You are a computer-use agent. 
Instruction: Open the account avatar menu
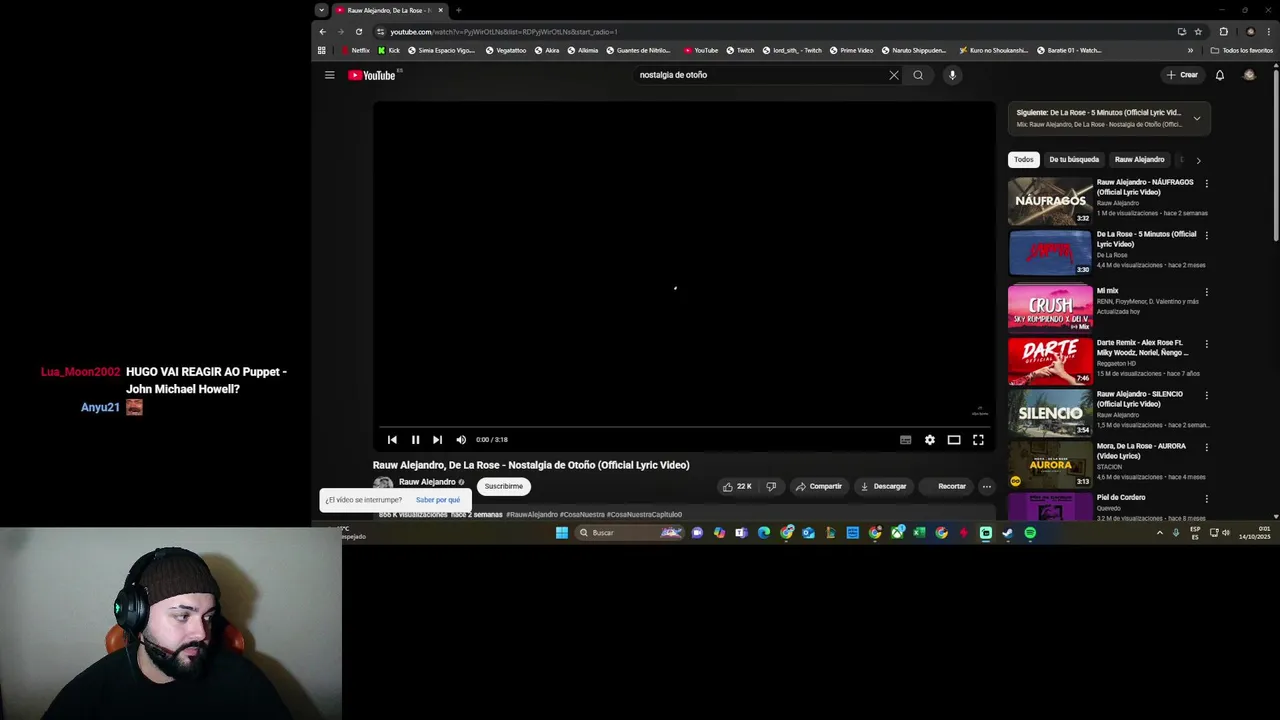pyautogui.click(x=1249, y=75)
